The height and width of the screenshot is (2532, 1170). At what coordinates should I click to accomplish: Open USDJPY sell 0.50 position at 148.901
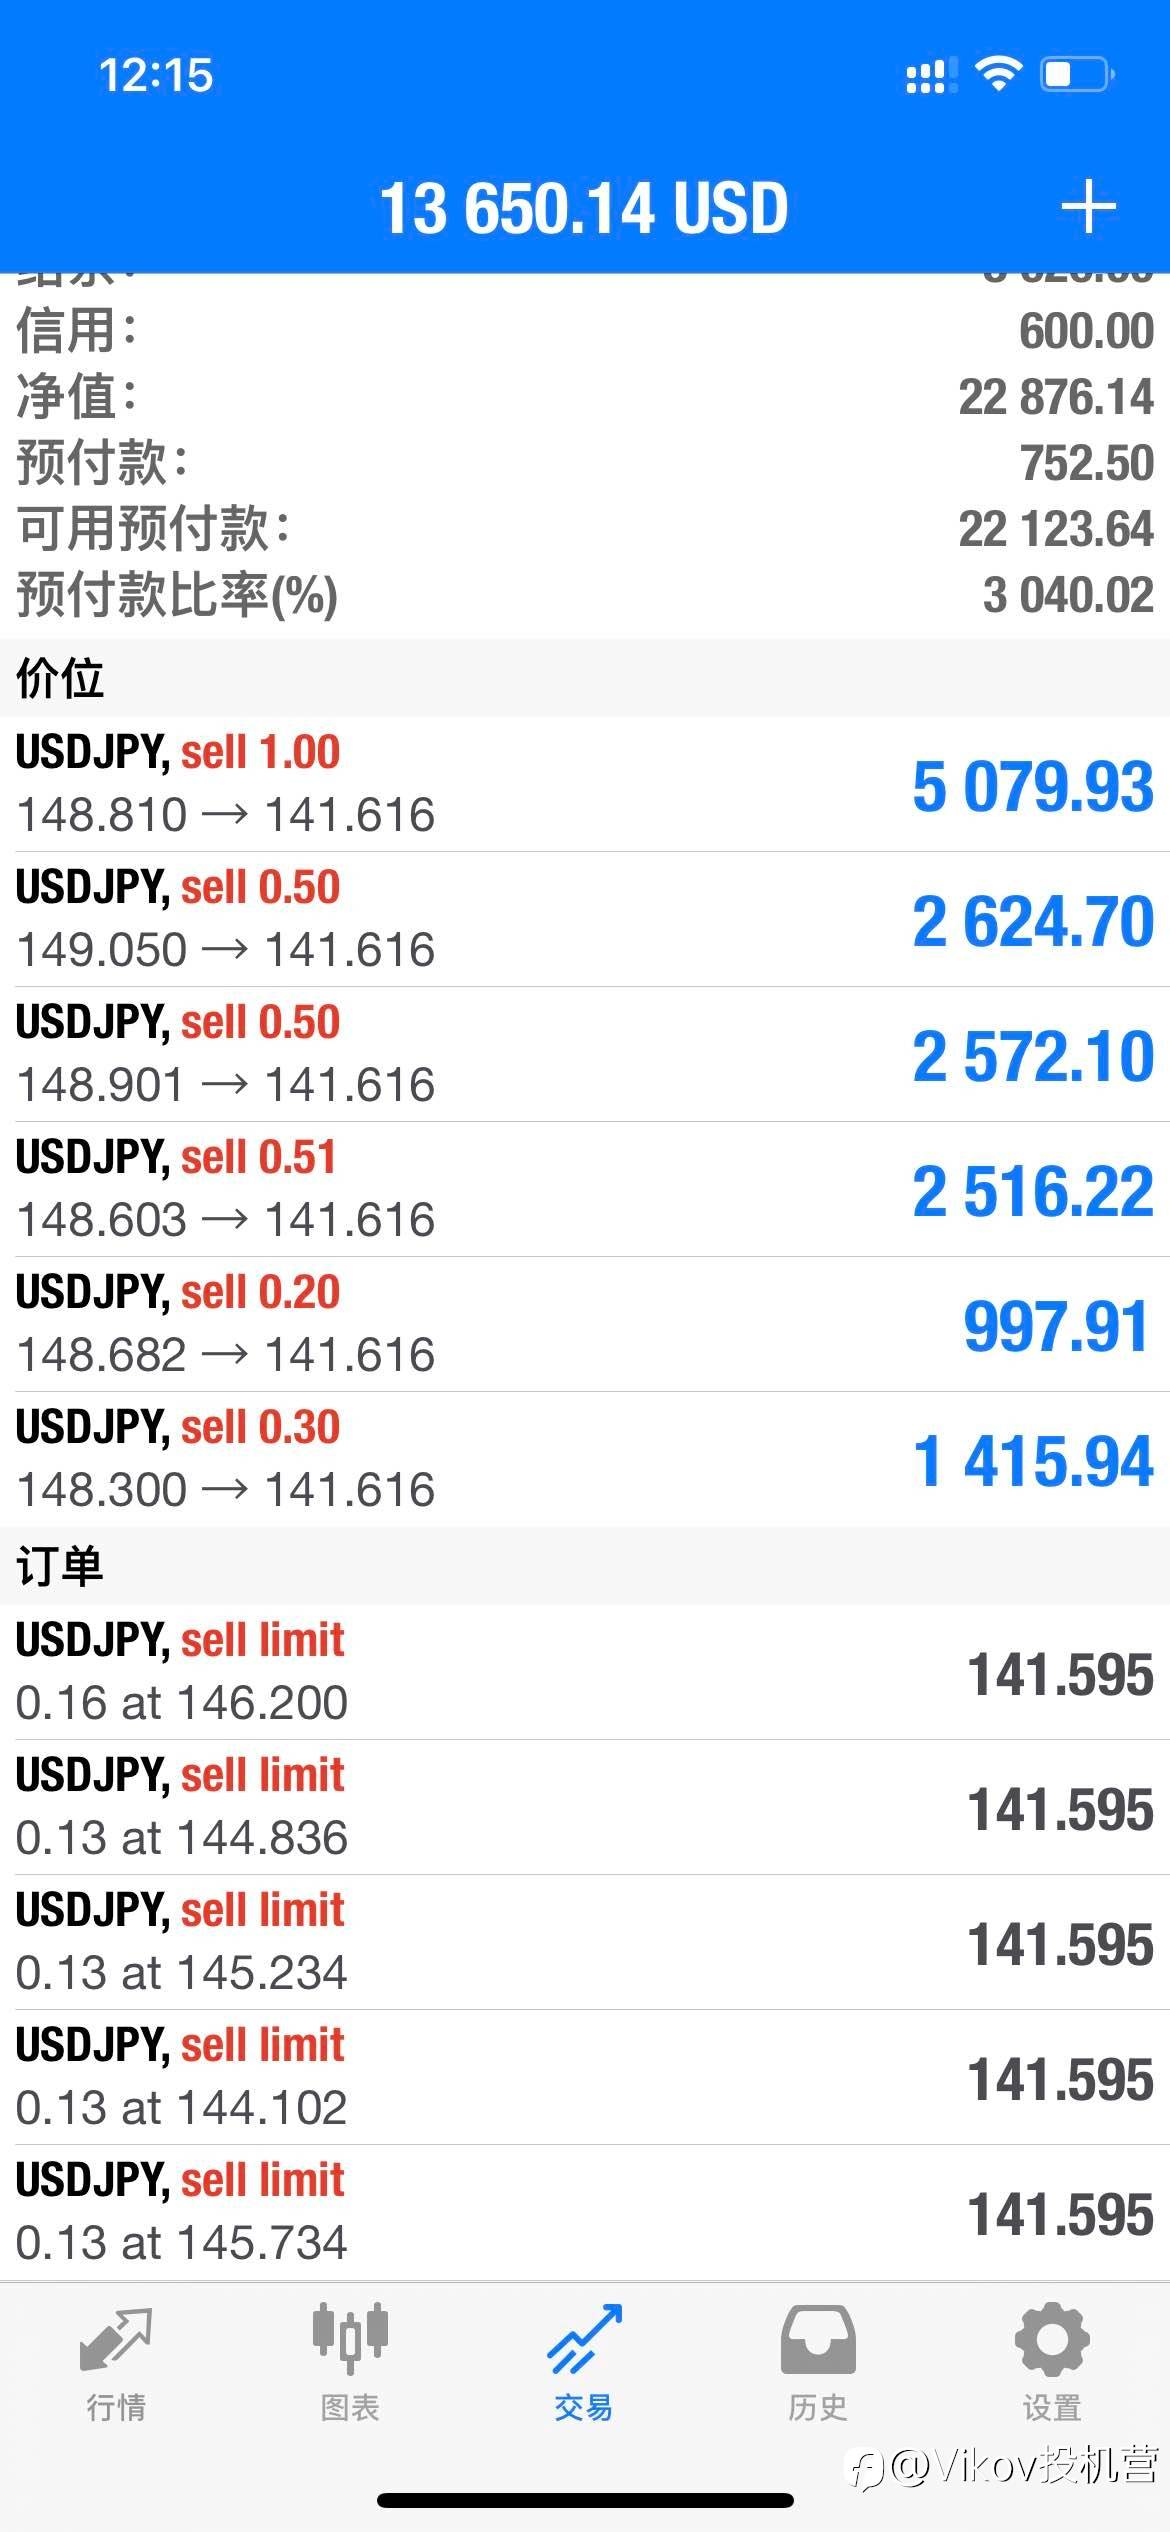coord(585,1054)
